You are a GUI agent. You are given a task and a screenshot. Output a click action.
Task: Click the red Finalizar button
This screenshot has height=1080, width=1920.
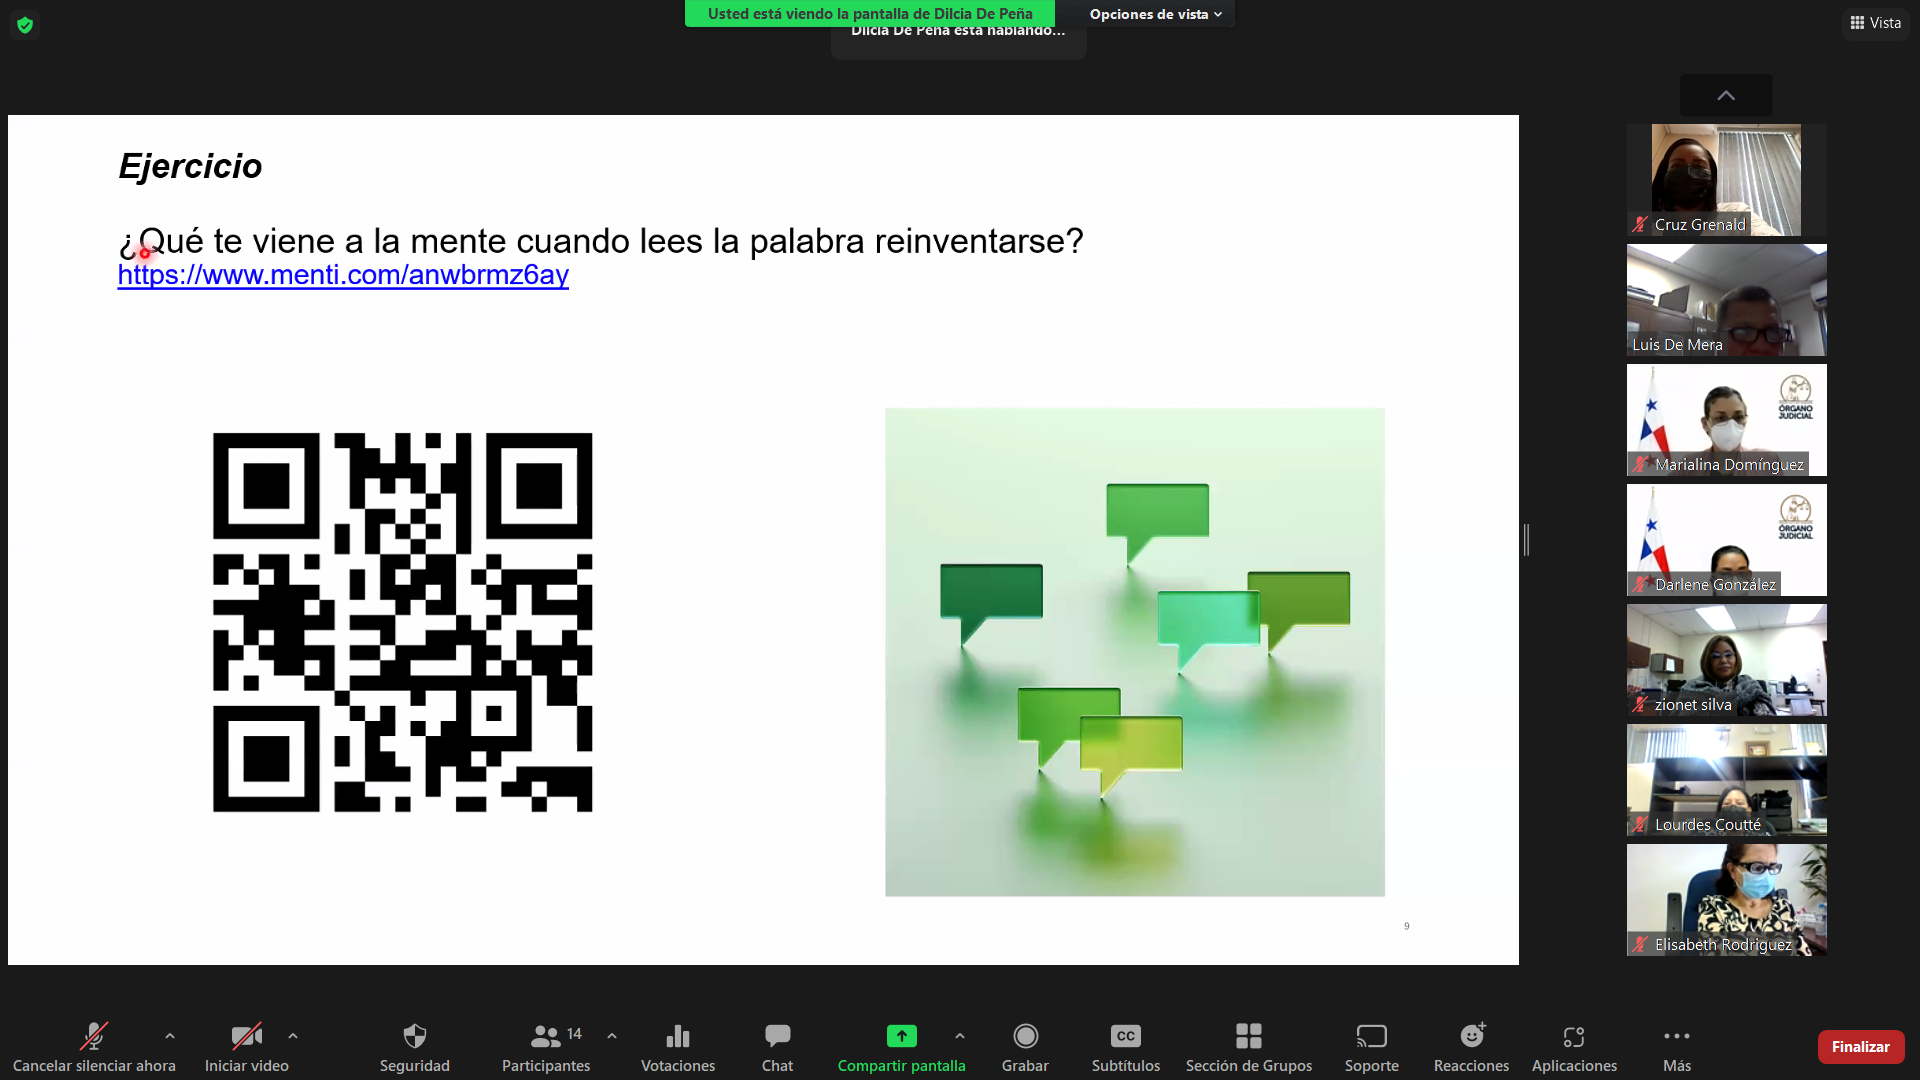click(x=1860, y=1047)
